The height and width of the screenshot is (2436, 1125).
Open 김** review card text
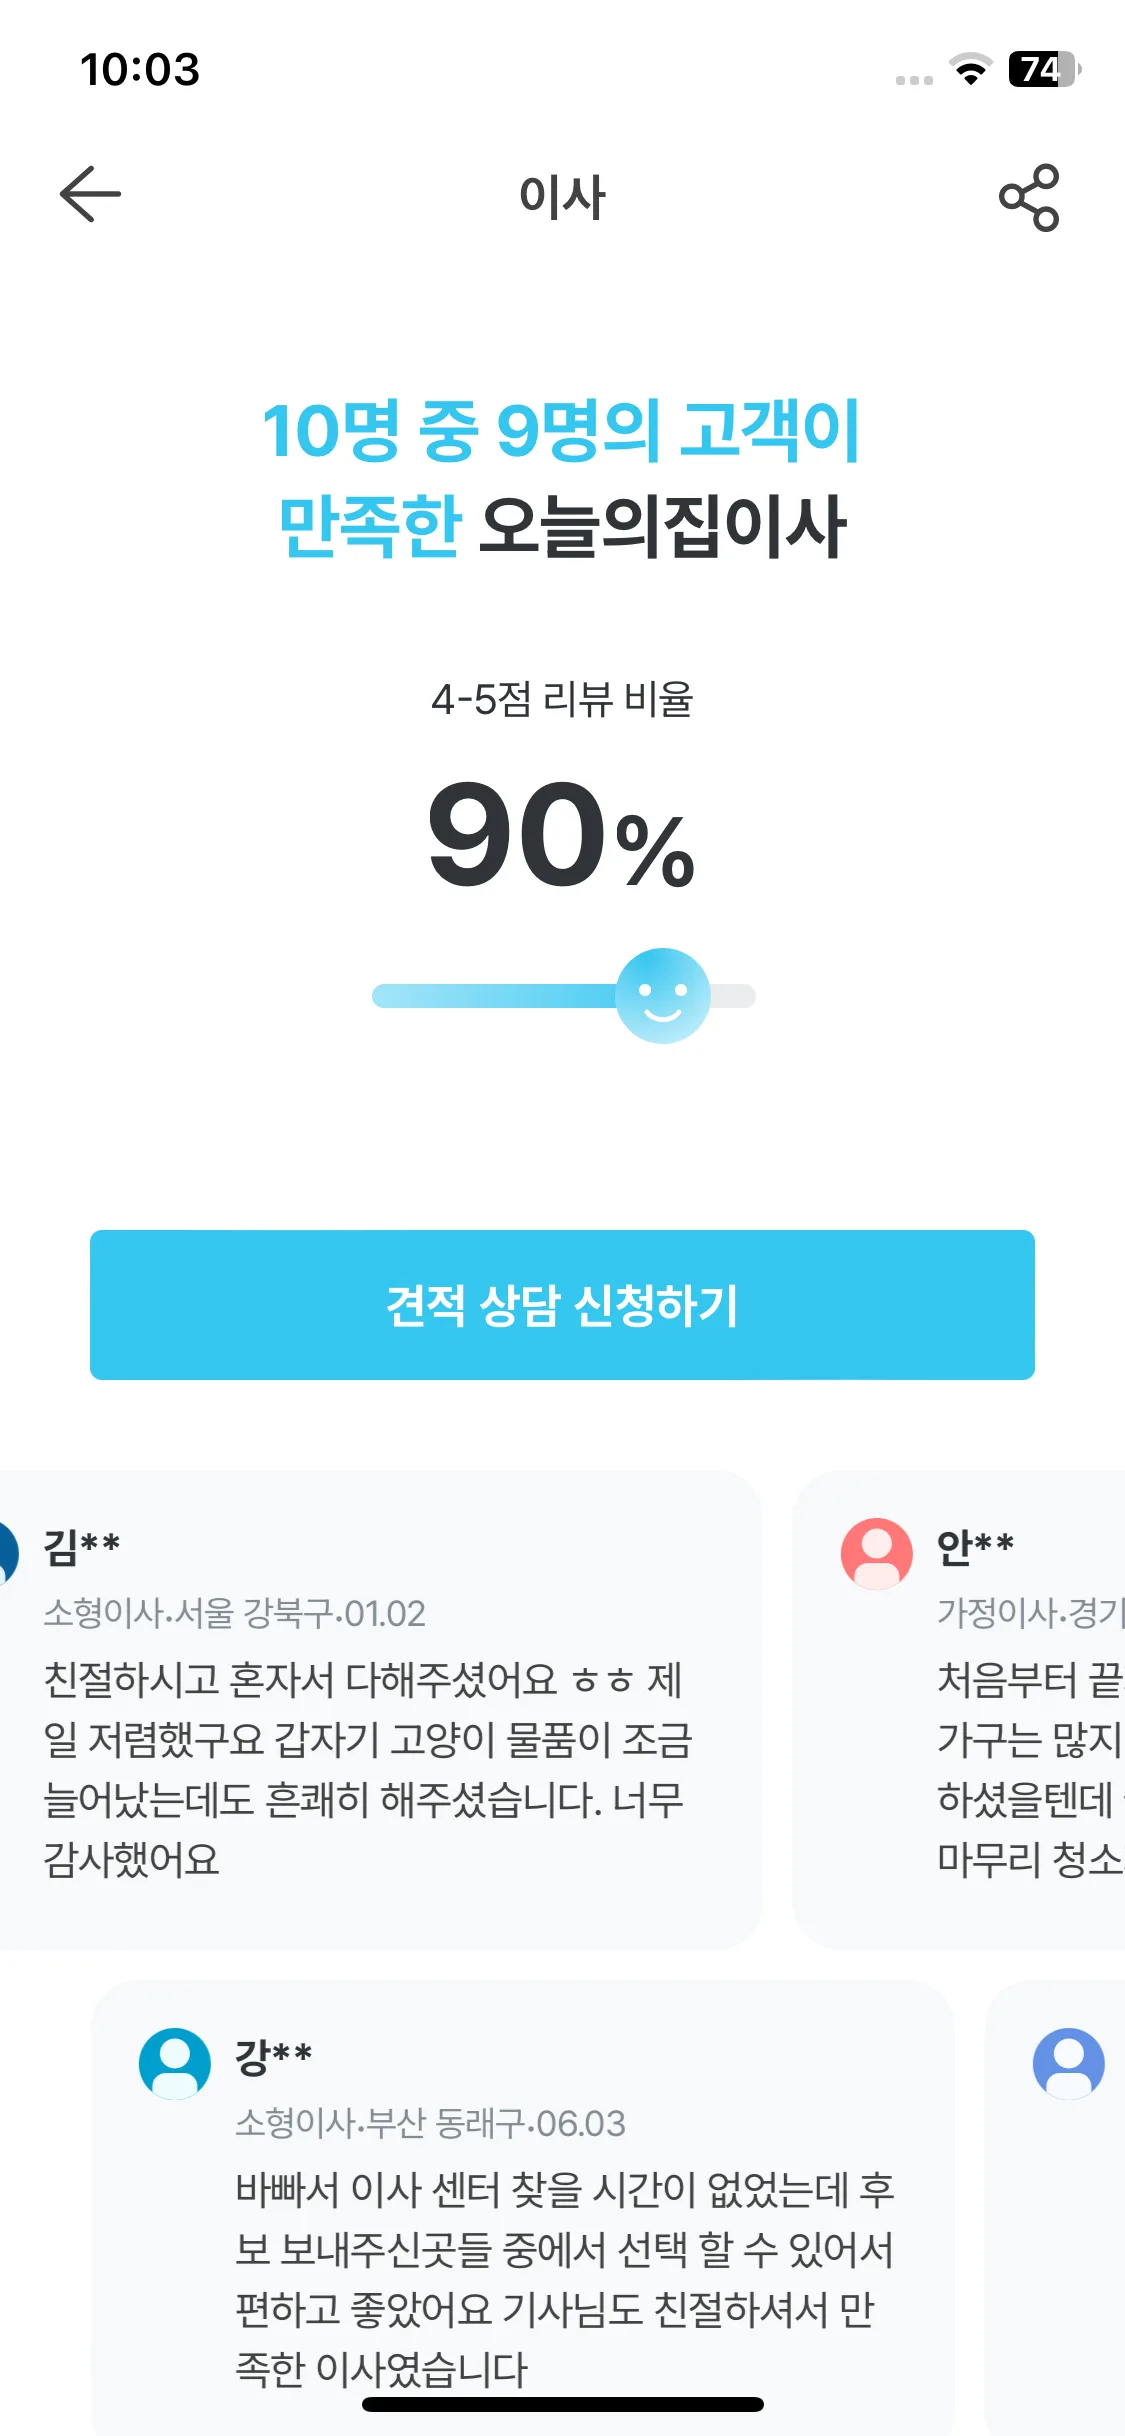pos(366,1769)
